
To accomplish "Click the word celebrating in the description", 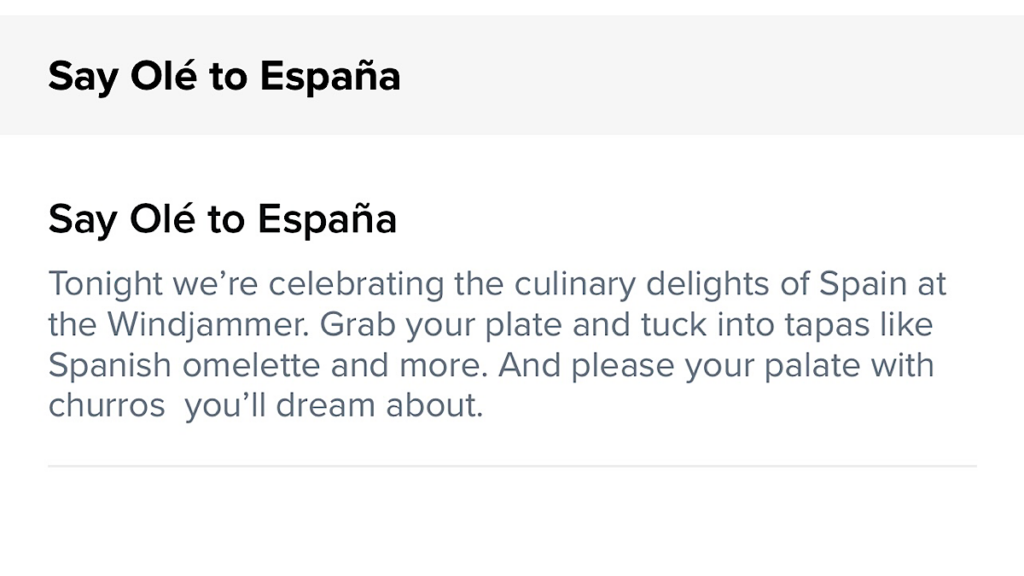I will 357,285.
